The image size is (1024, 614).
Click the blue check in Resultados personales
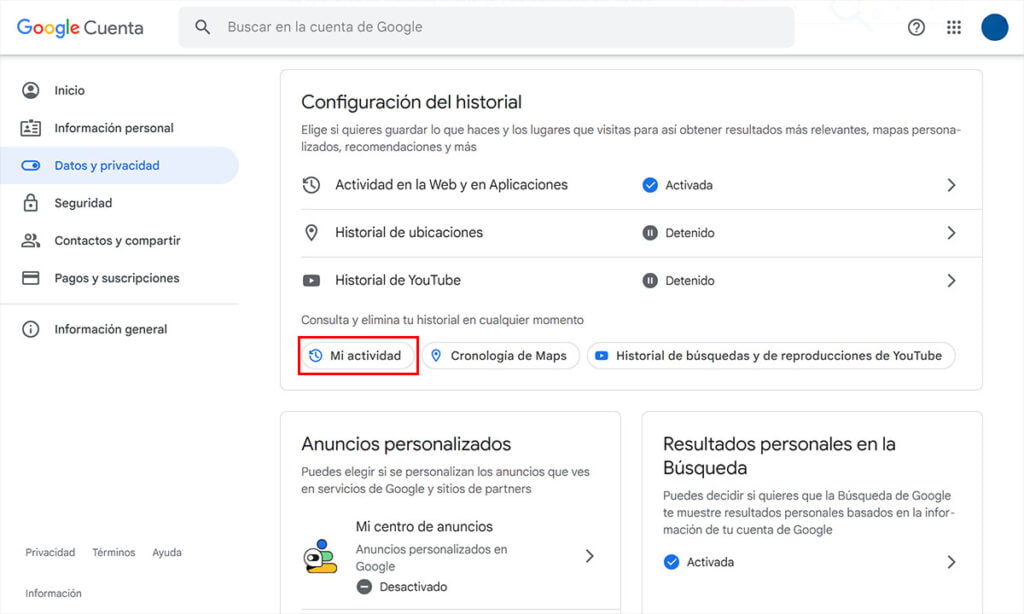pos(671,562)
